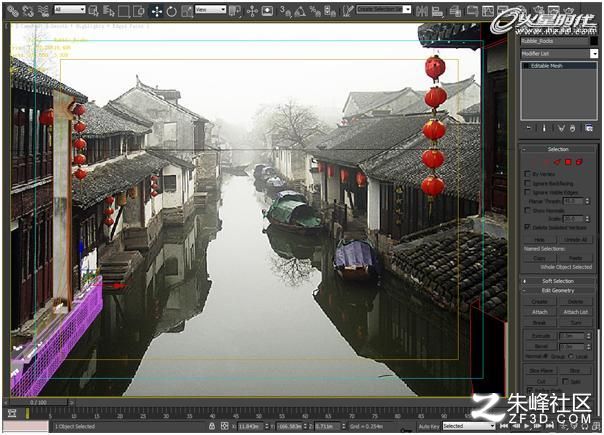This screenshot has height=435, width=604.
Task: Click the Mirror tool icon
Action: [422, 11]
